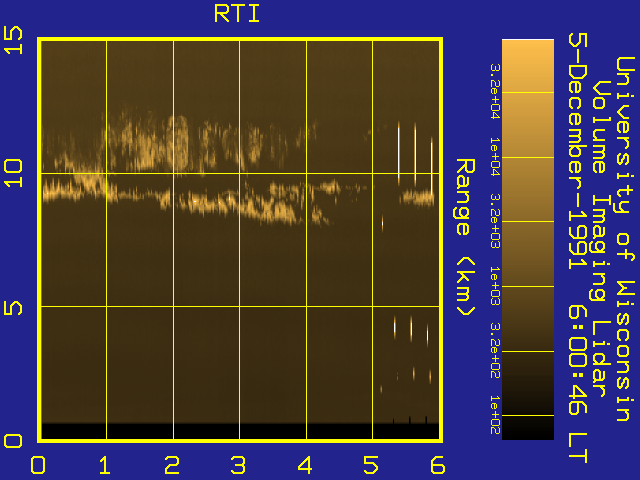Viewport: 640px width, 480px height.
Task: Click the 'University of Wisconsin' text
Action: [625, 238]
